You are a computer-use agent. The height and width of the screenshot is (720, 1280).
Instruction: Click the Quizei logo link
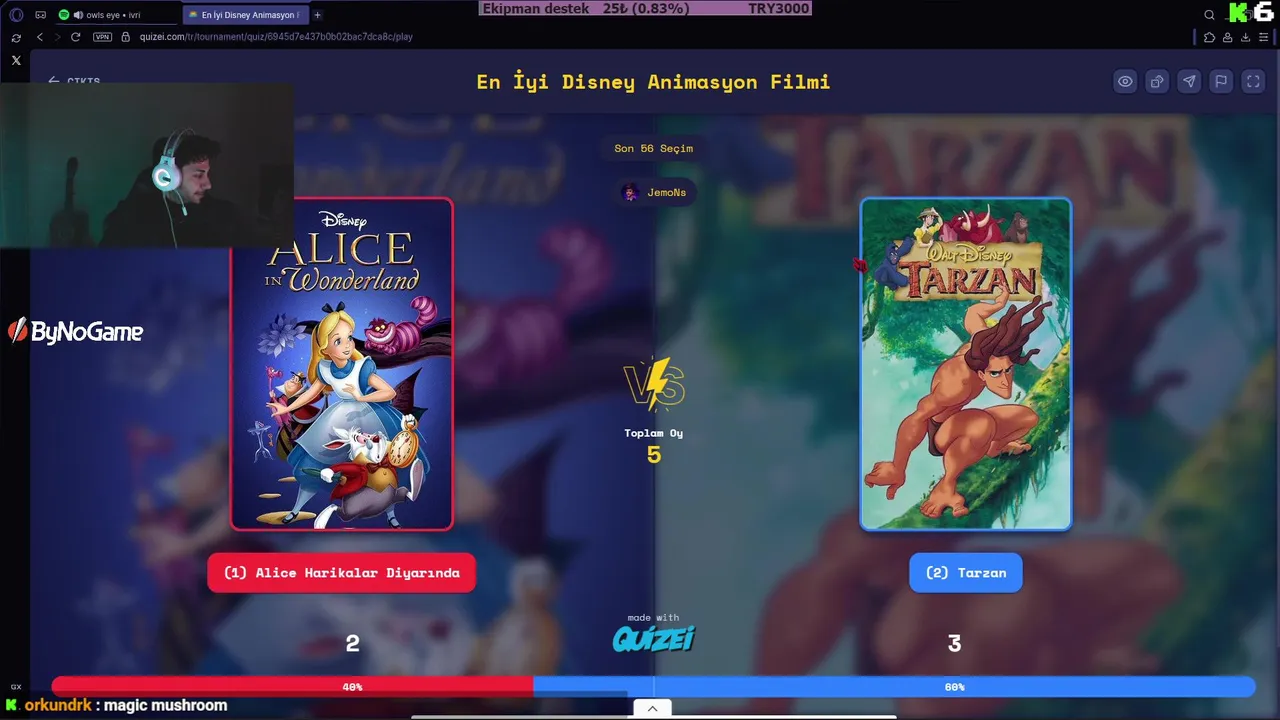point(654,638)
